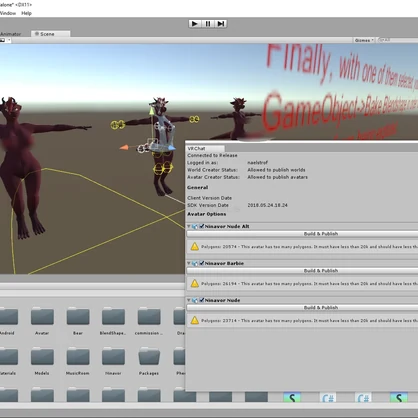The height and width of the screenshot is (418, 418).
Task: Open the Avatar folder
Action: (x=42, y=317)
